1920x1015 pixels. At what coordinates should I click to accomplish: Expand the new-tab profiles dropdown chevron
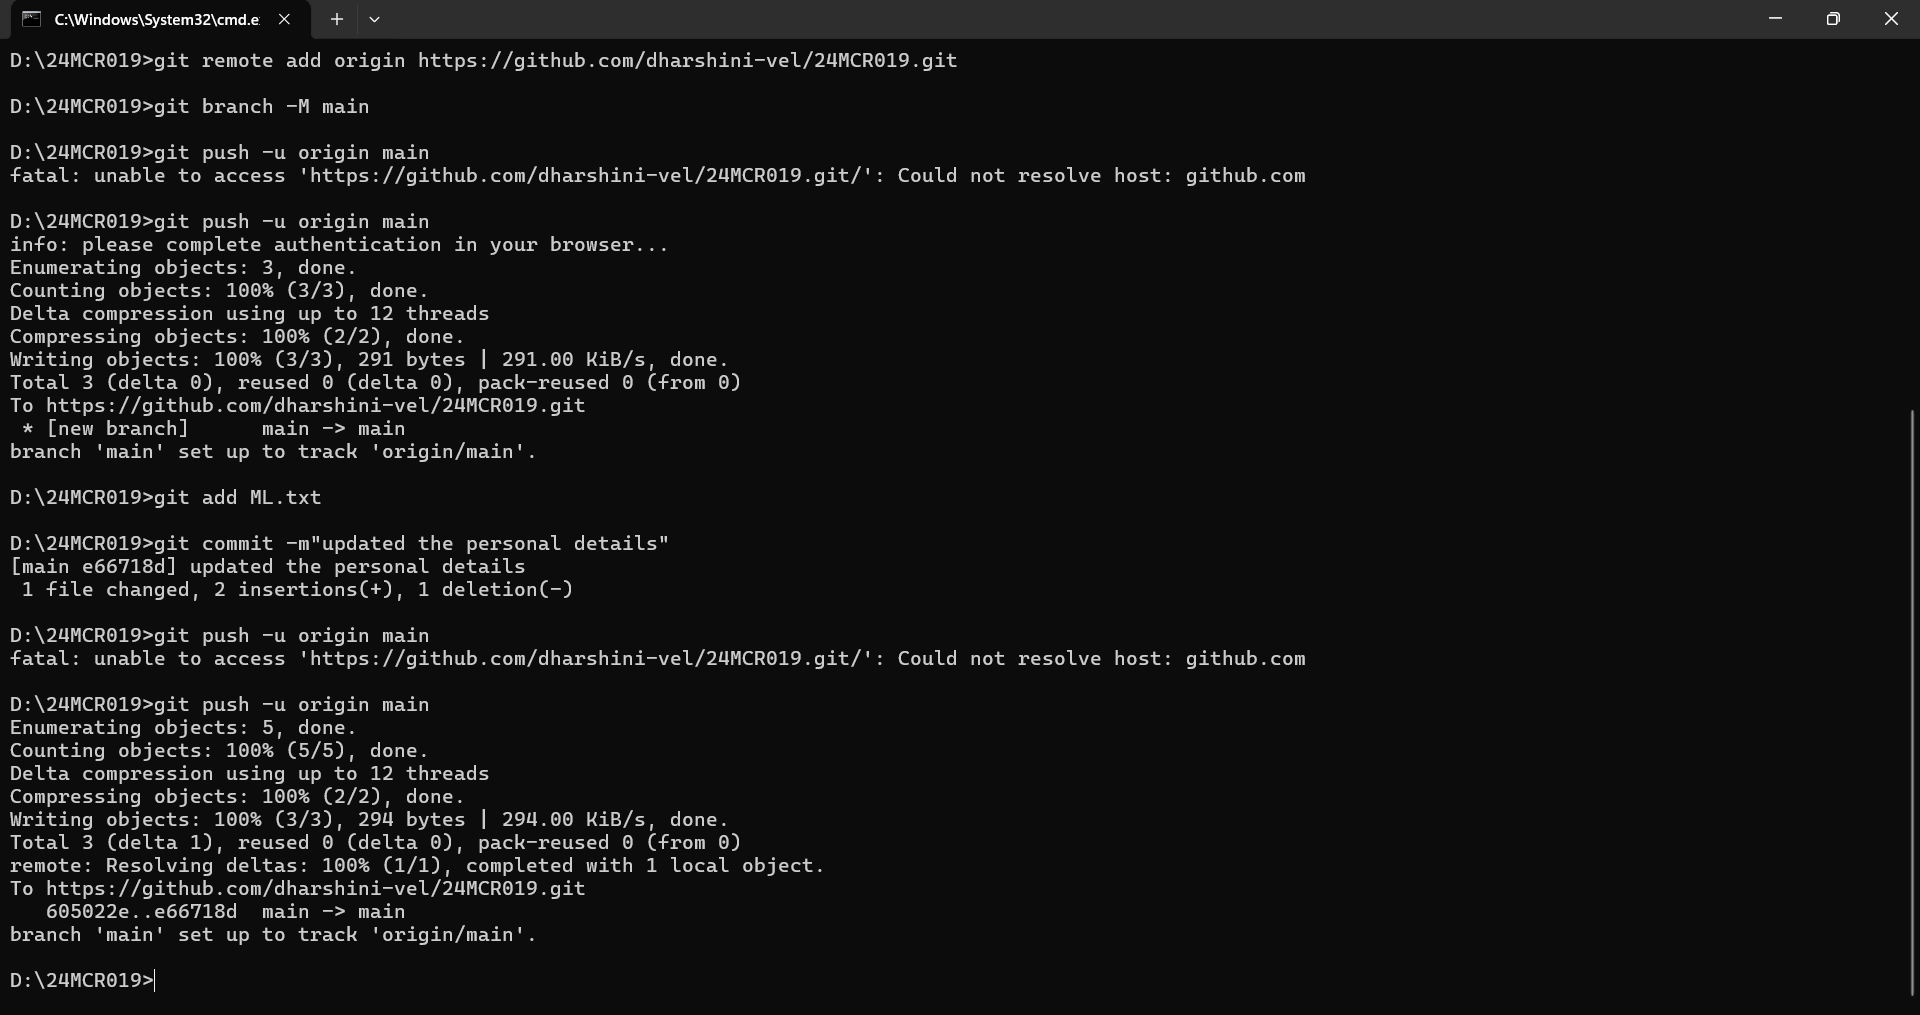click(x=374, y=19)
